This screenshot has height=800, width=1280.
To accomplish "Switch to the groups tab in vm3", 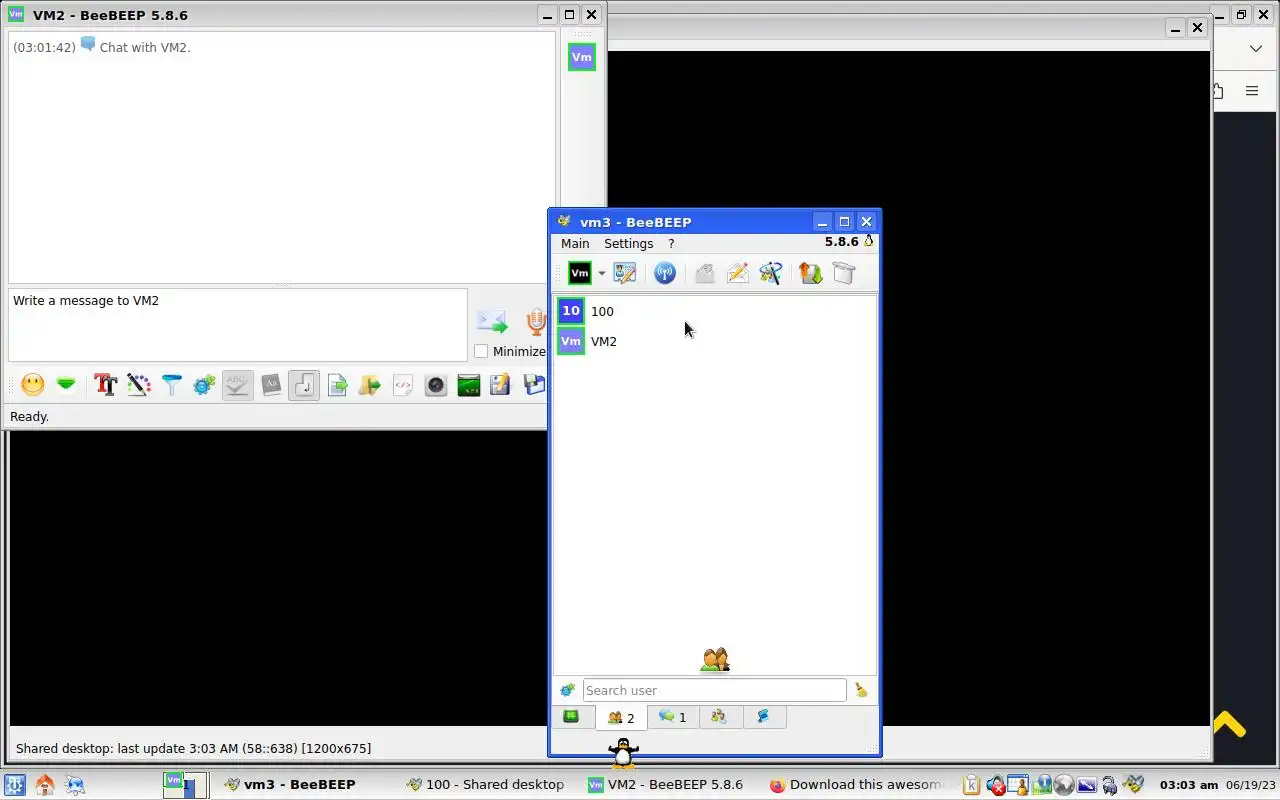I will 719,717.
